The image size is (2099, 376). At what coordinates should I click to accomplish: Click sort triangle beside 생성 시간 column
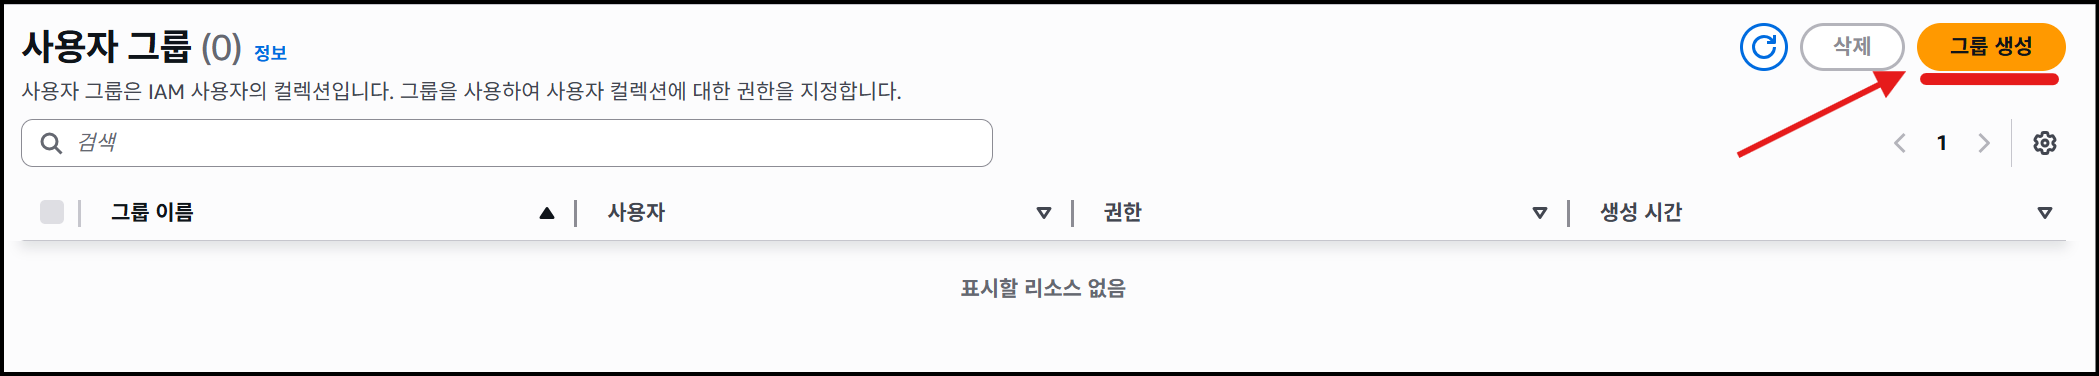[x=2045, y=213]
